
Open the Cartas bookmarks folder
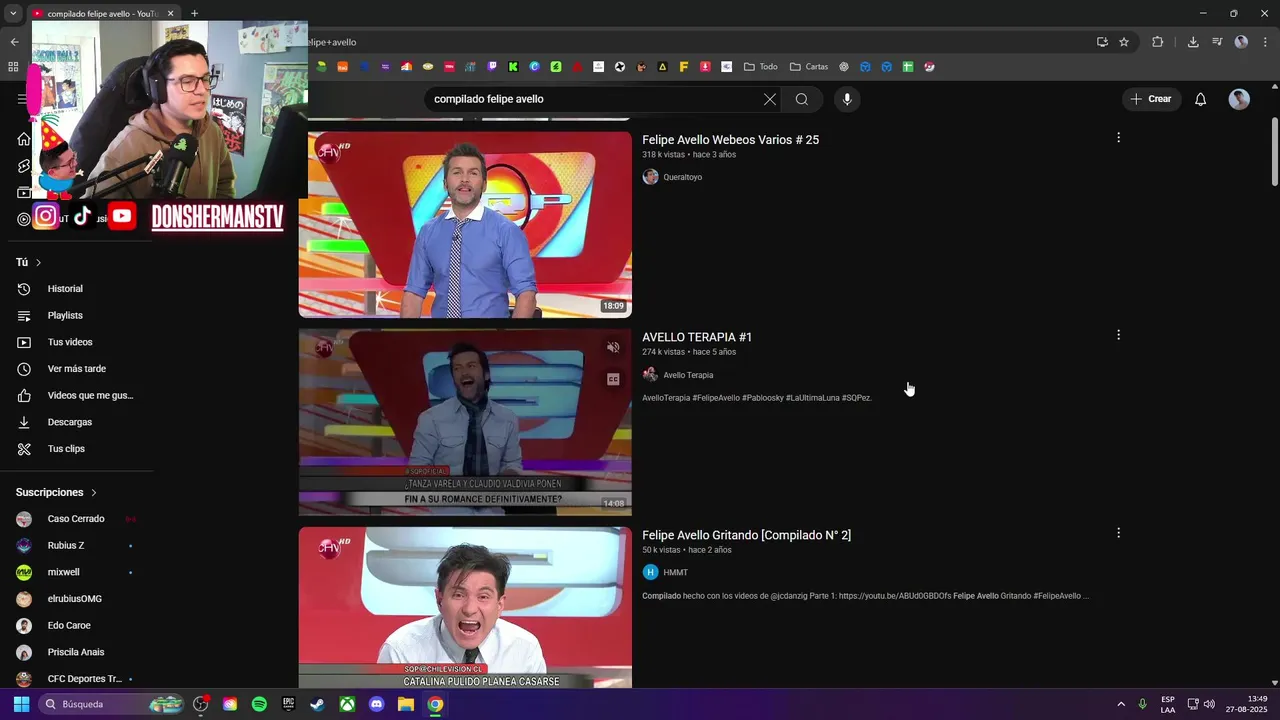[x=809, y=67]
